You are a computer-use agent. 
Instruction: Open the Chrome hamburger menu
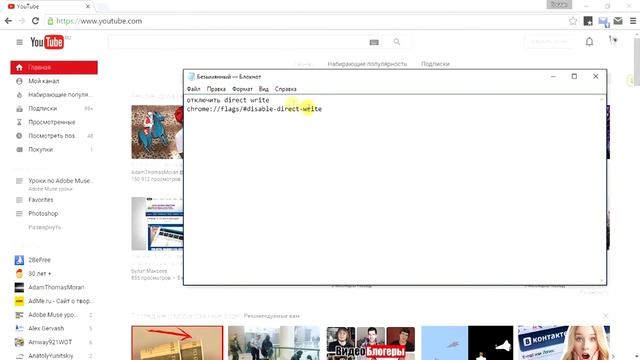[633, 21]
